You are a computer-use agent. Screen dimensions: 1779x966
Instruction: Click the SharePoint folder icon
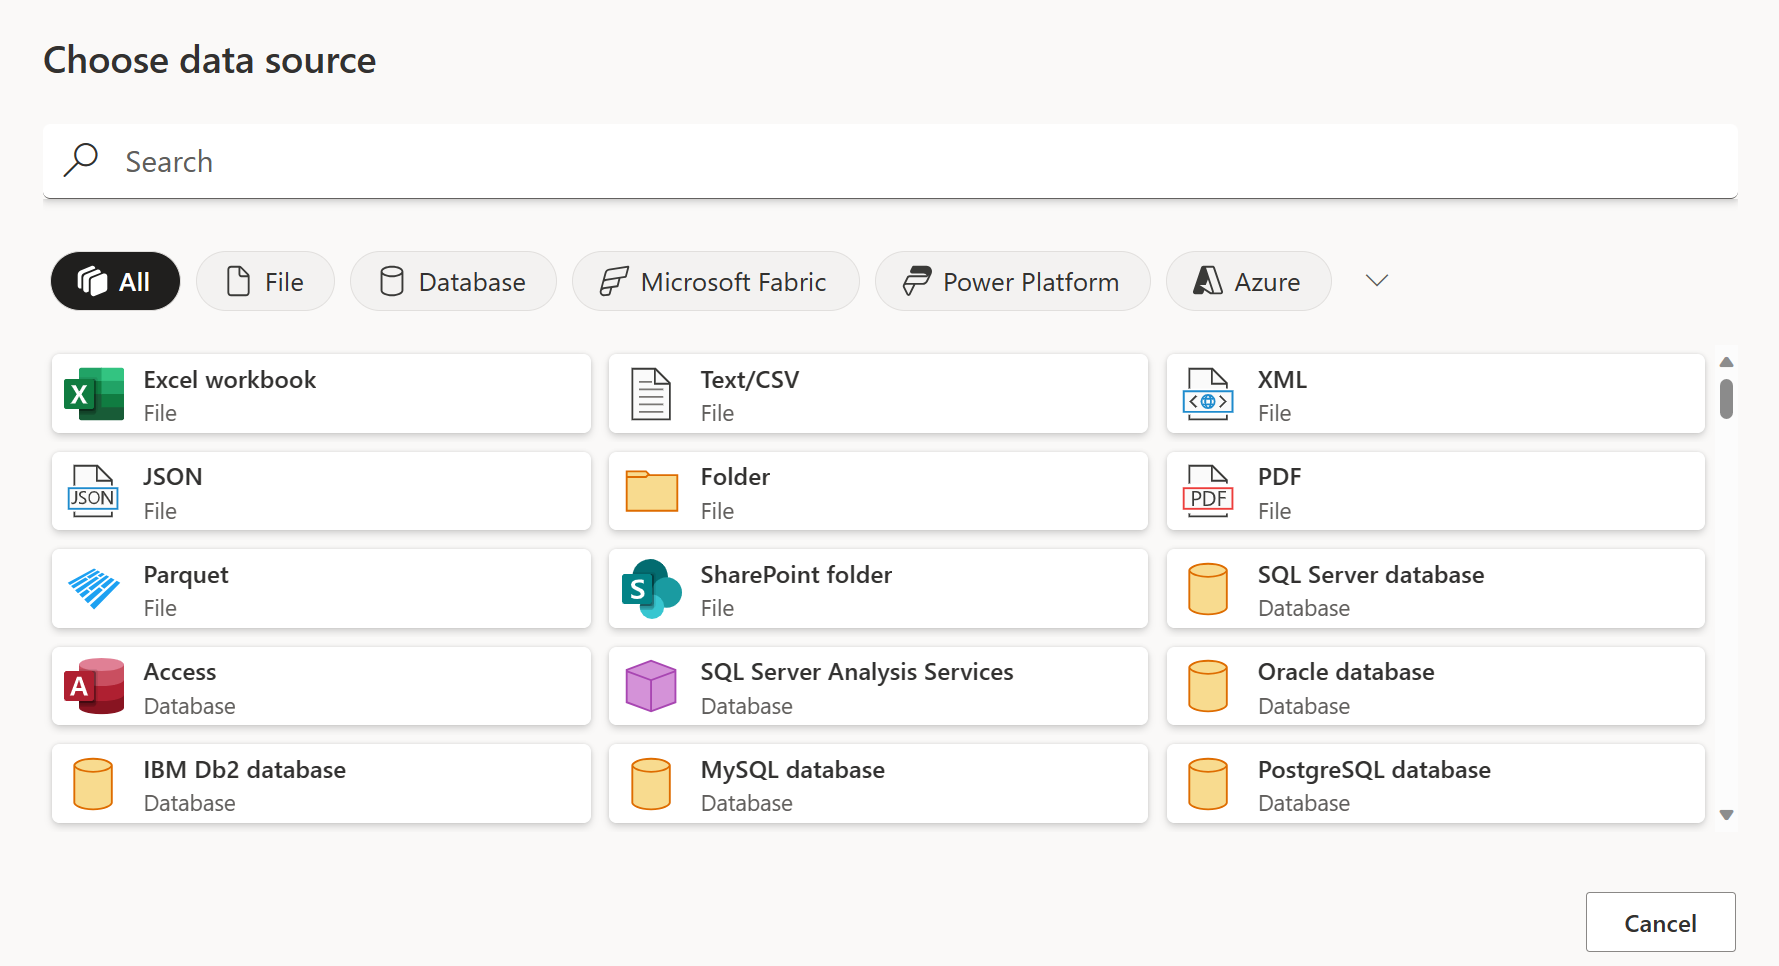click(651, 589)
